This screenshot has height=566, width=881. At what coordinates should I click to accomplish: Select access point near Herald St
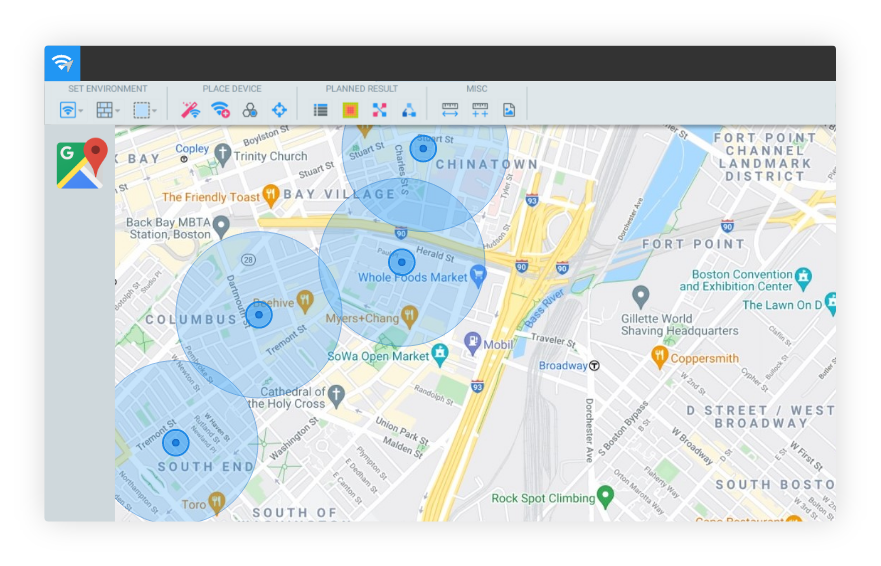402,262
